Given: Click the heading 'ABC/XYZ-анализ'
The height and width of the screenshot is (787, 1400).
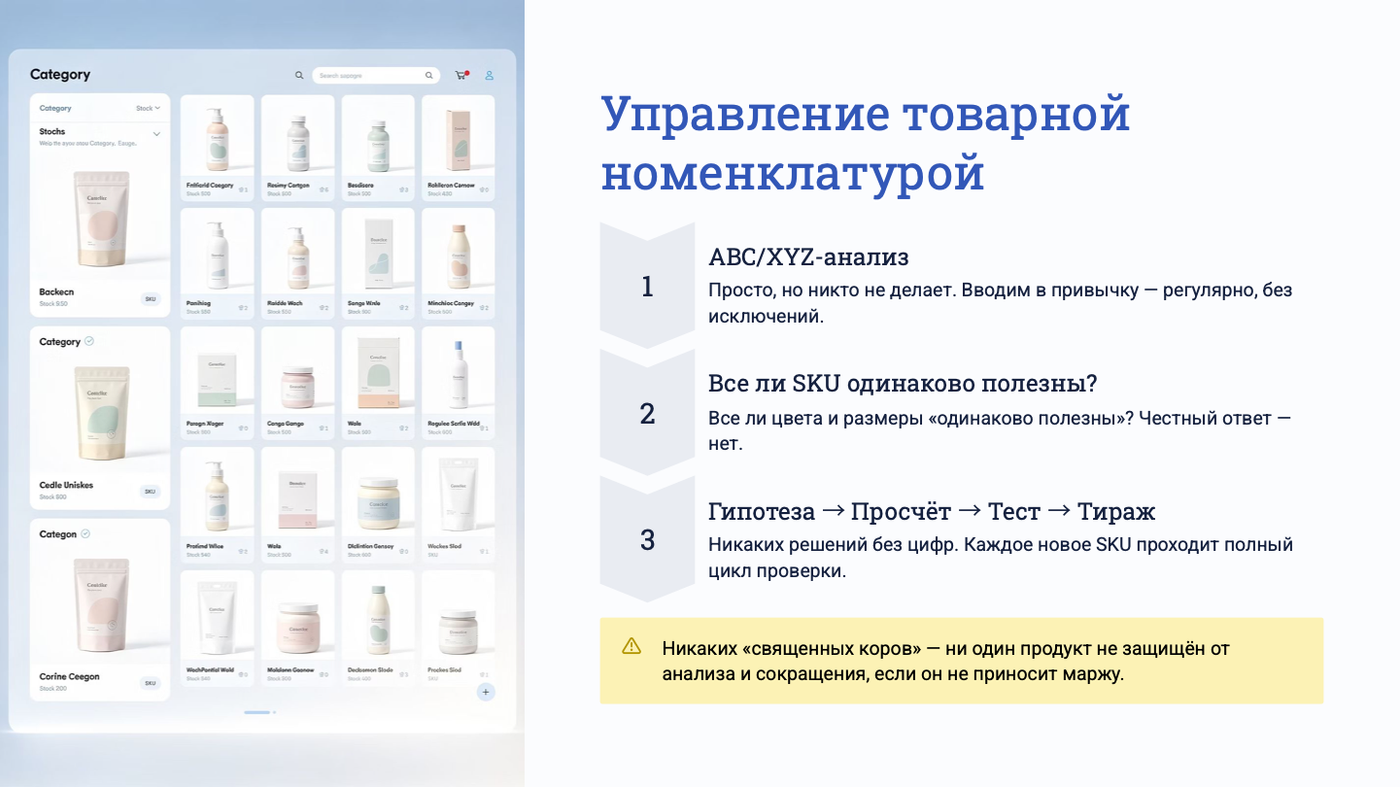Looking at the screenshot, I should pyautogui.click(x=808, y=257).
